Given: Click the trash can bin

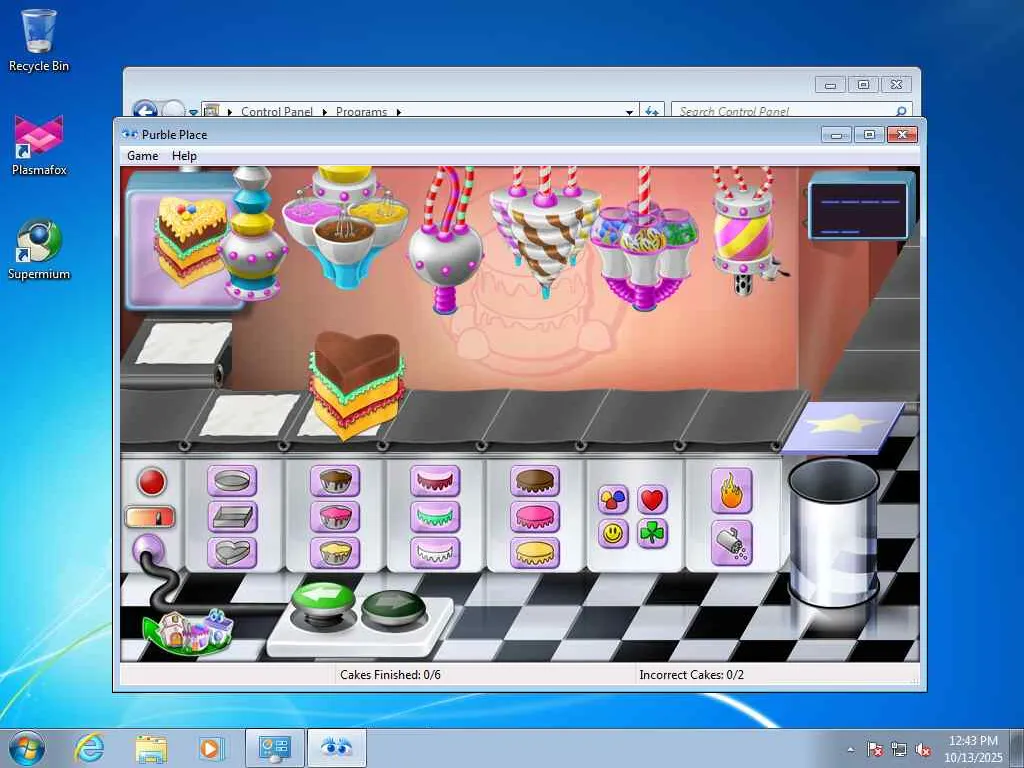Looking at the screenshot, I should tap(833, 532).
